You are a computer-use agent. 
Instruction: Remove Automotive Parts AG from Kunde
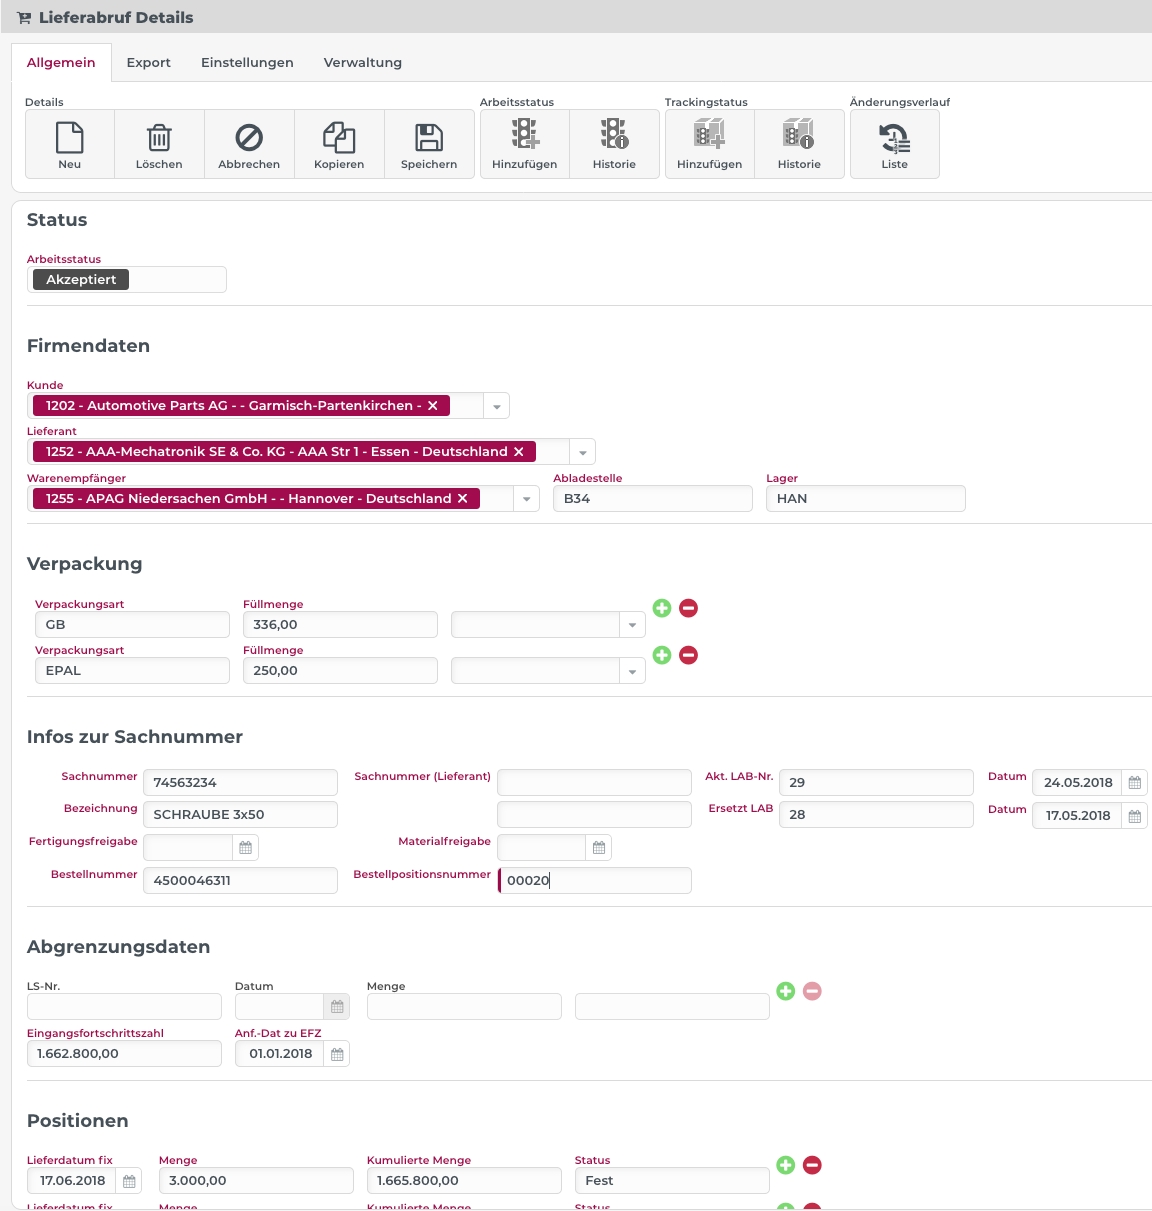(x=433, y=406)
